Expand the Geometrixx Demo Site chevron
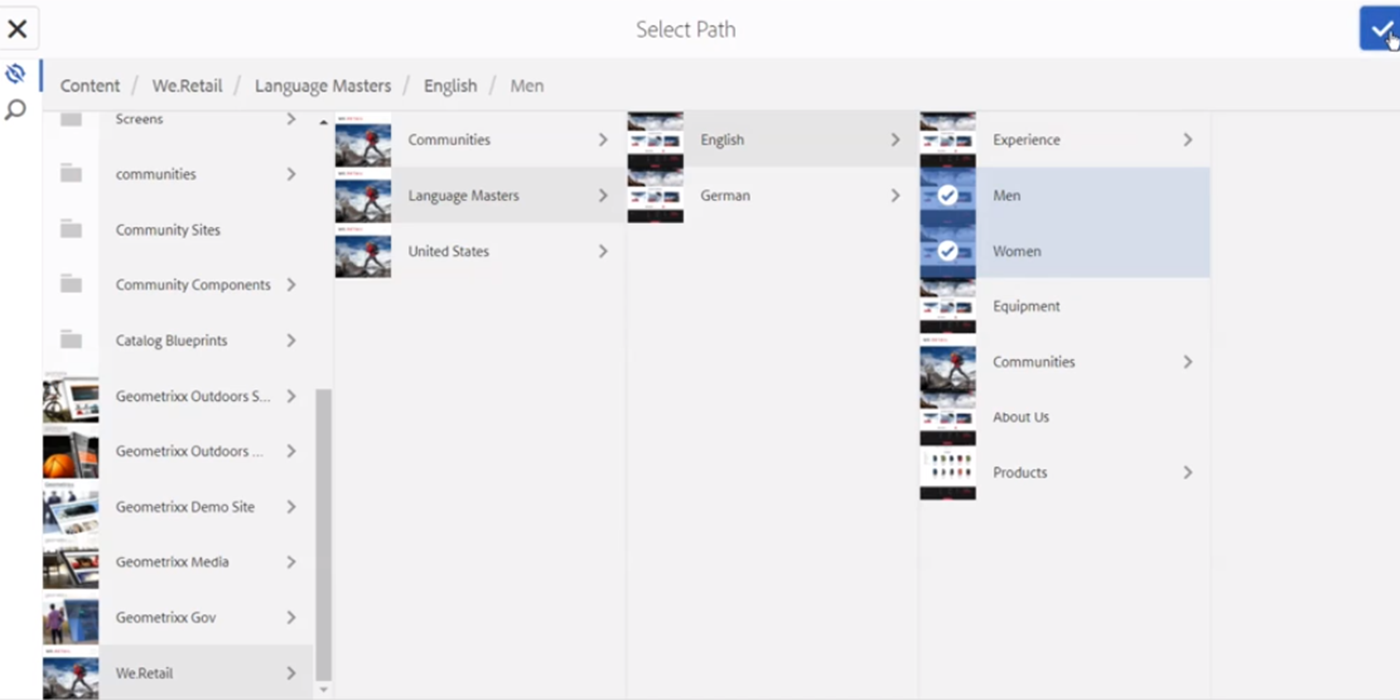This screenshot has height=700, width=1400. pyautogui.click(x=290, y=507)
